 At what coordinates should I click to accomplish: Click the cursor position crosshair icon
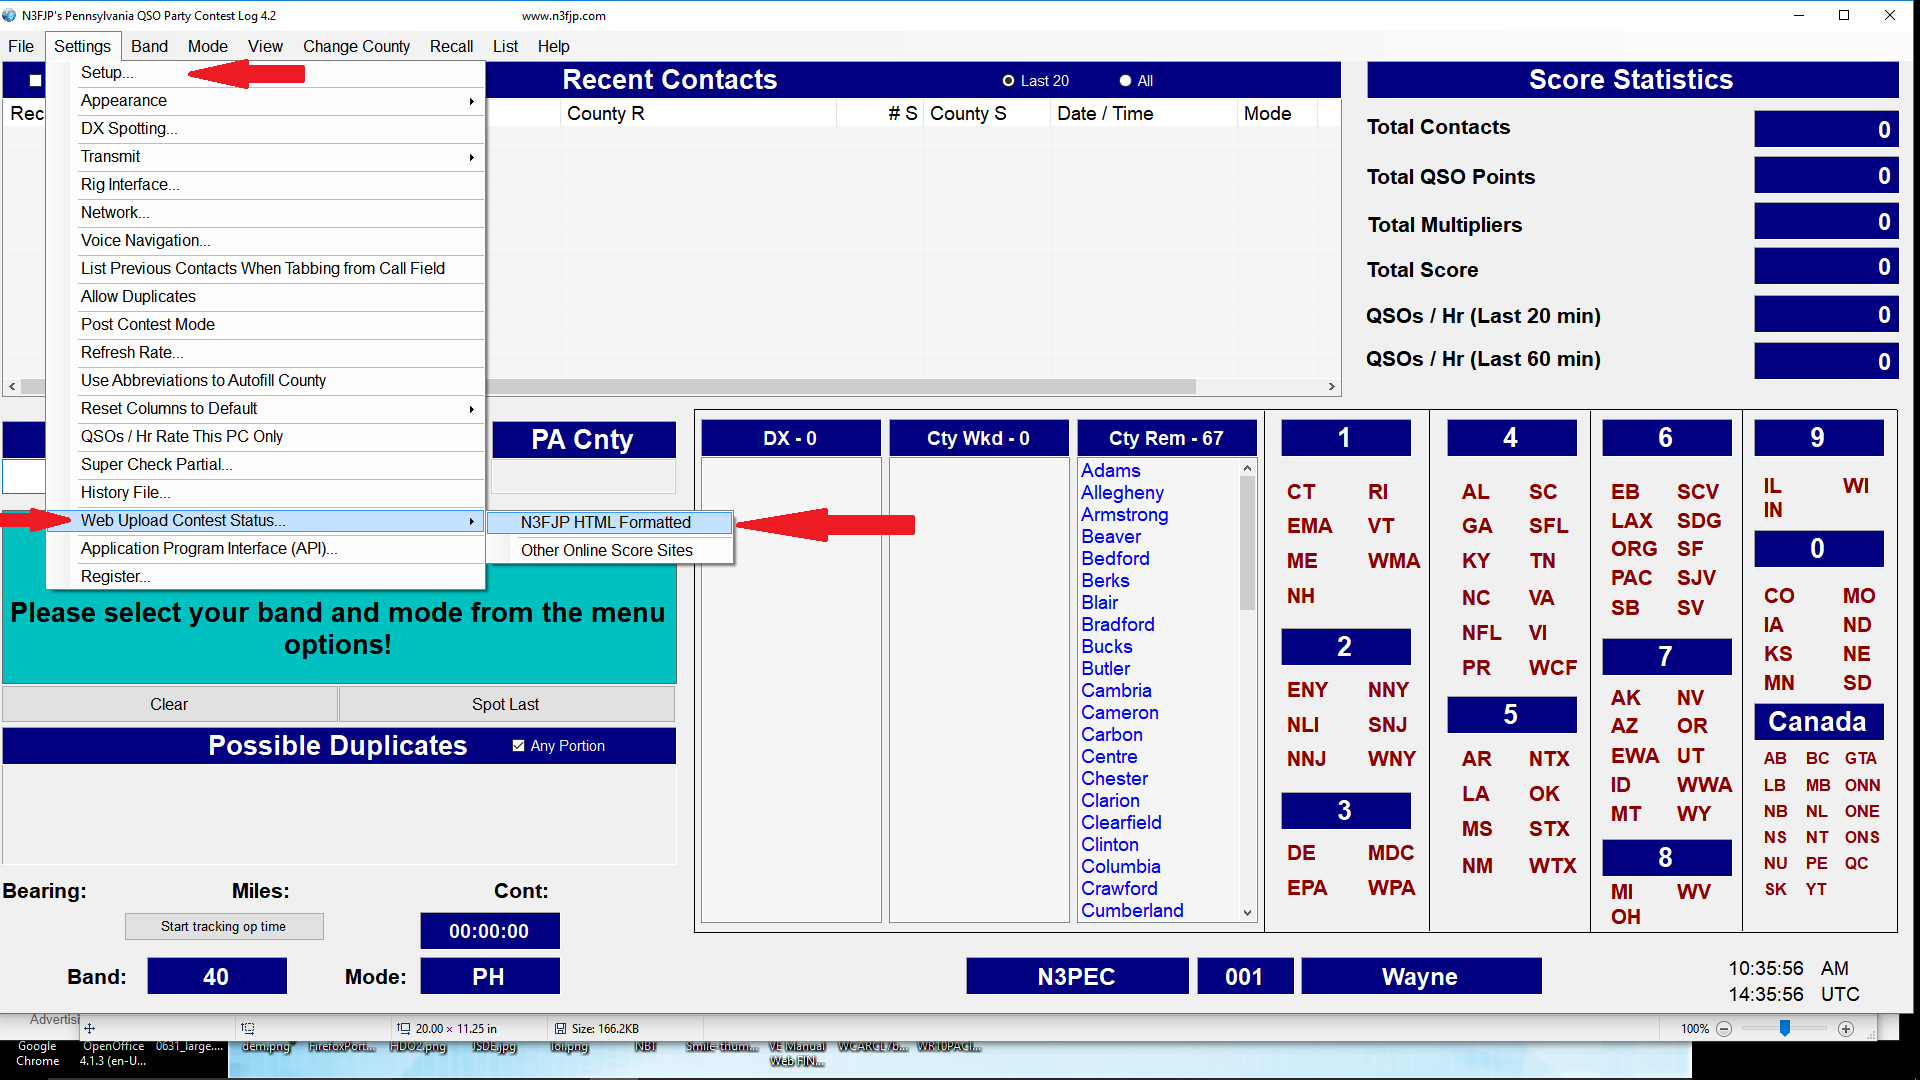pos(89,1028)
